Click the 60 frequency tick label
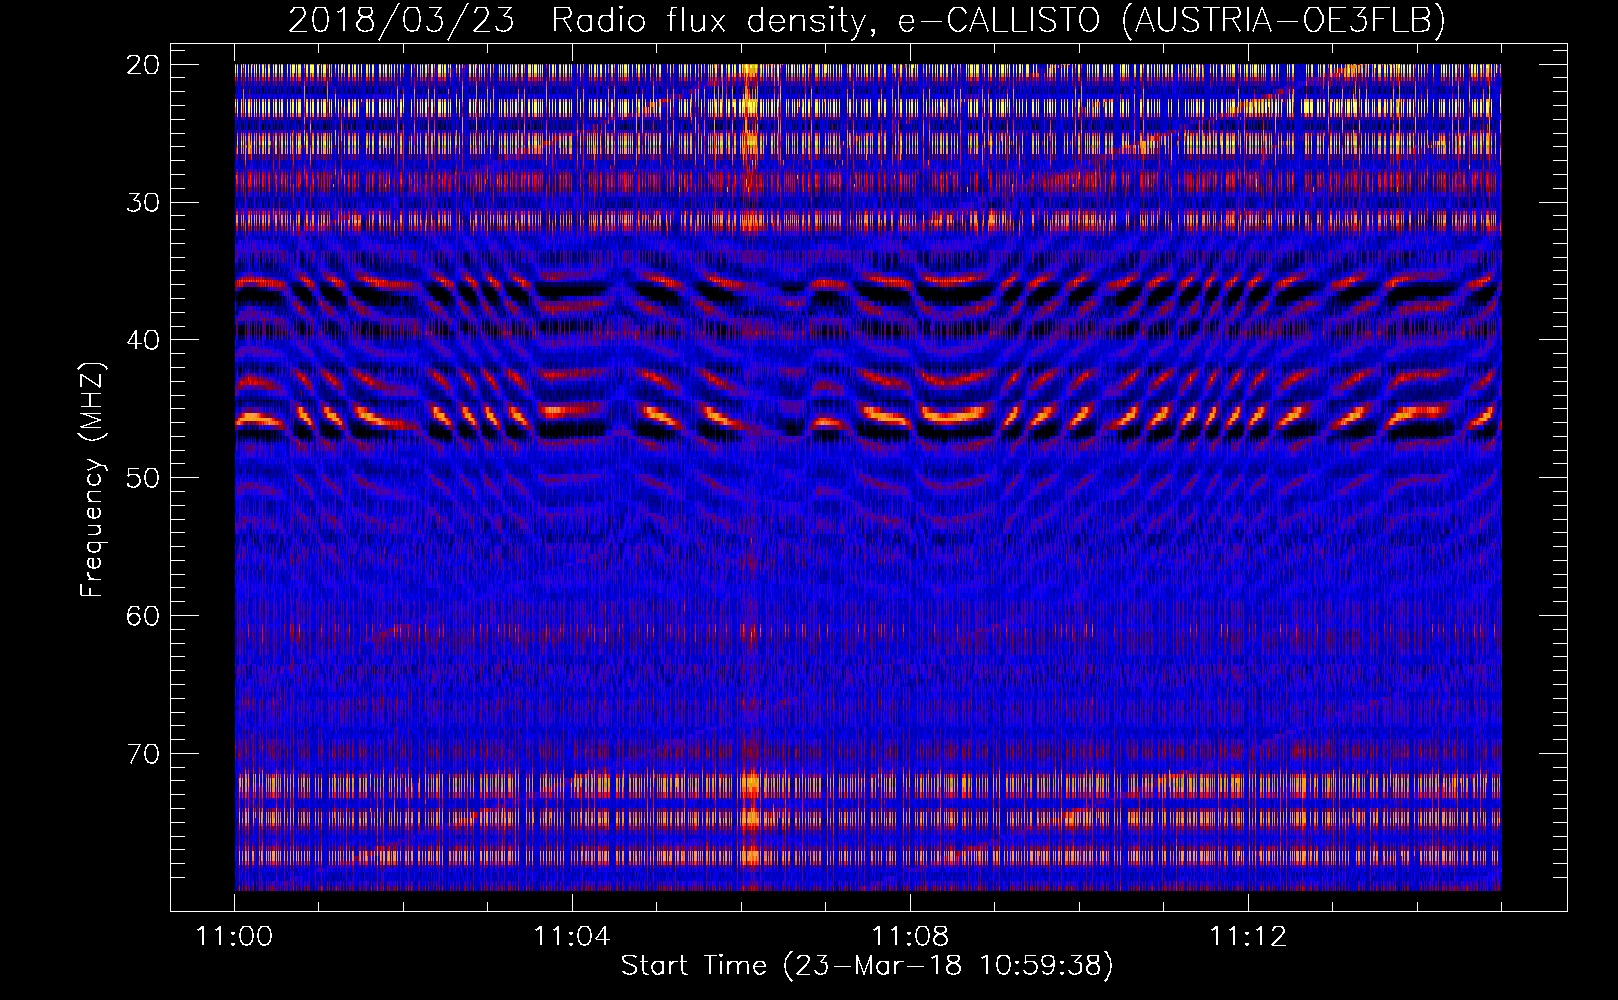Viewport: 1618px width, 1000px height. click(x=144, y=616)
